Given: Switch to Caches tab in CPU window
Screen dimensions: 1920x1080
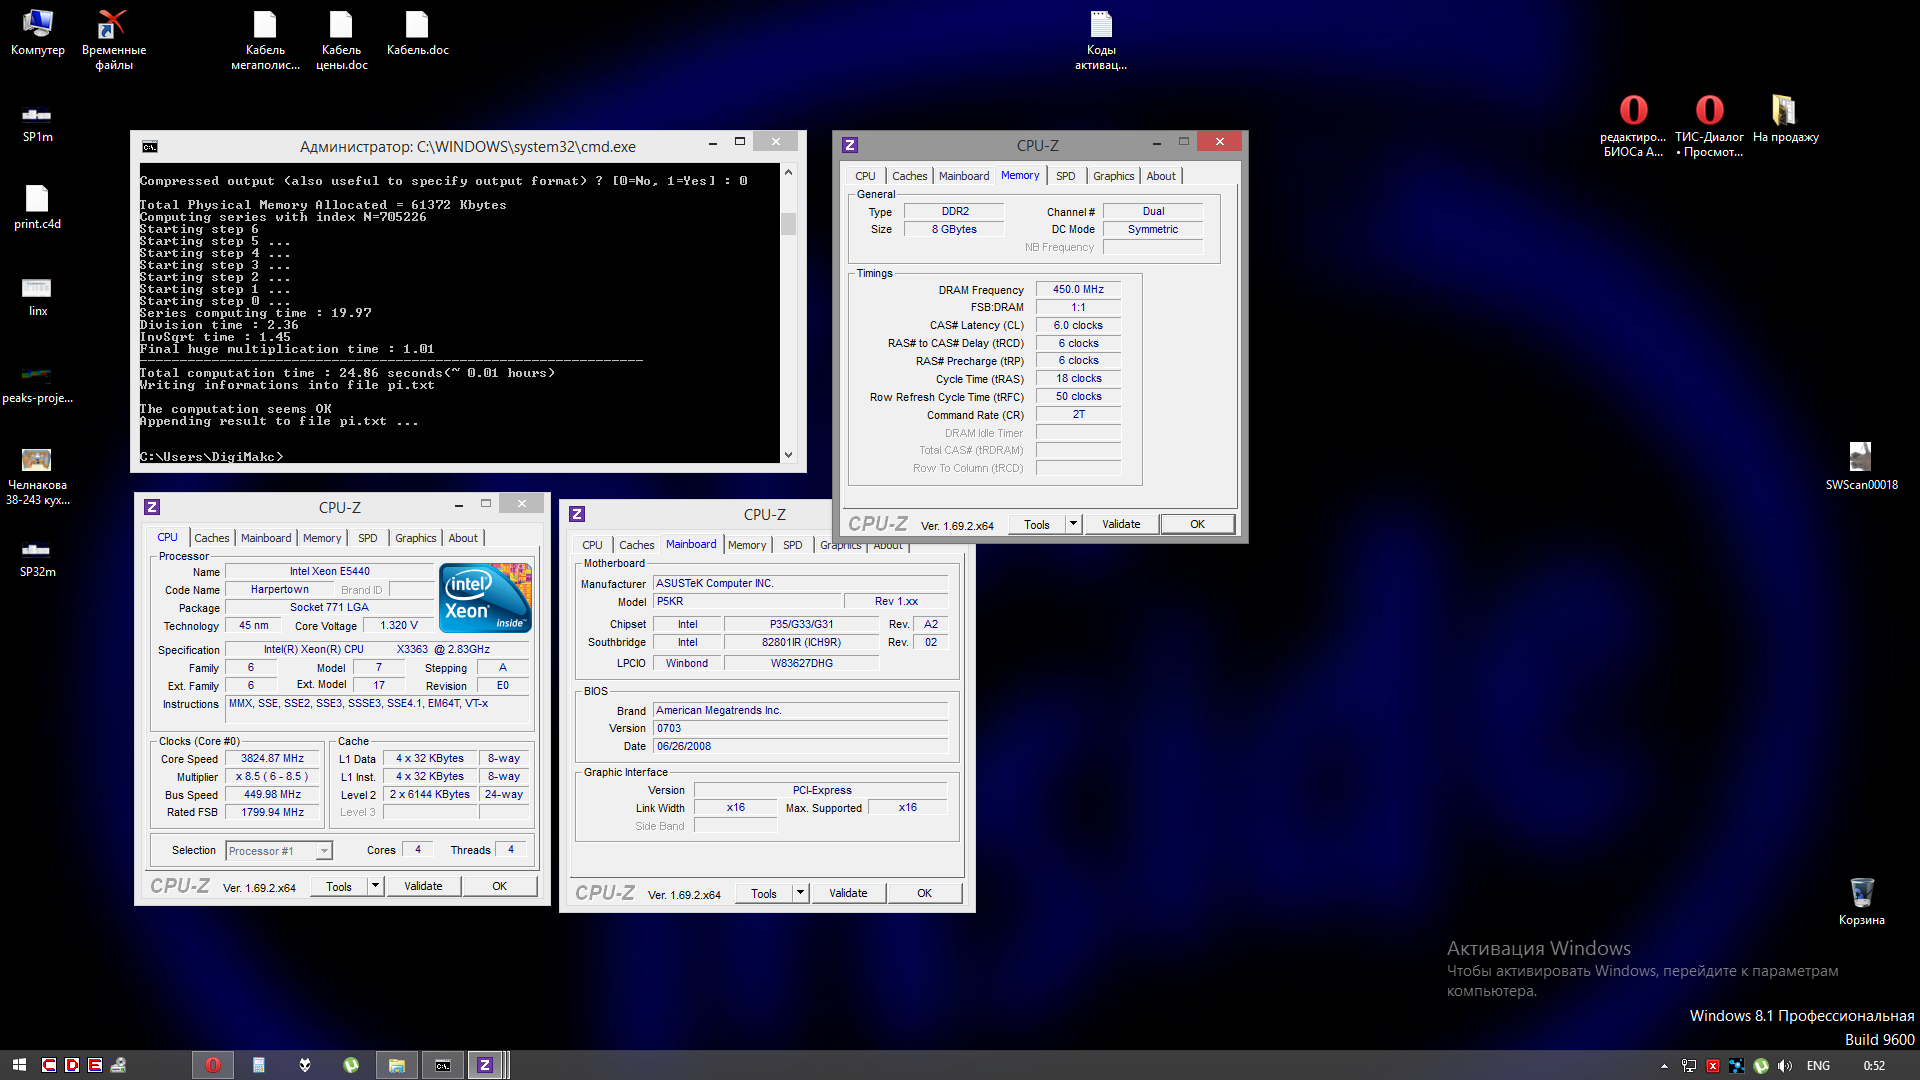Looking at the screenshot, I should click(x=211, y=538).
